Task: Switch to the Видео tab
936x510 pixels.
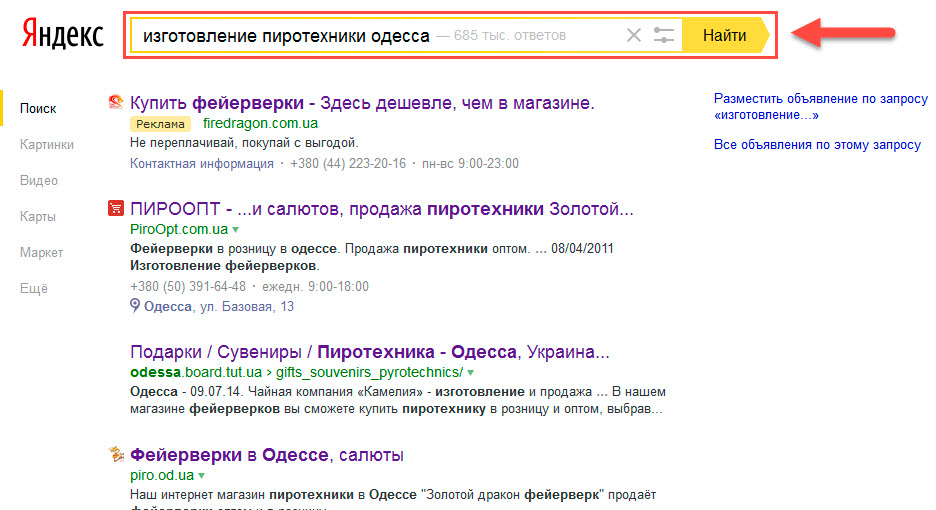Action: 39,180
